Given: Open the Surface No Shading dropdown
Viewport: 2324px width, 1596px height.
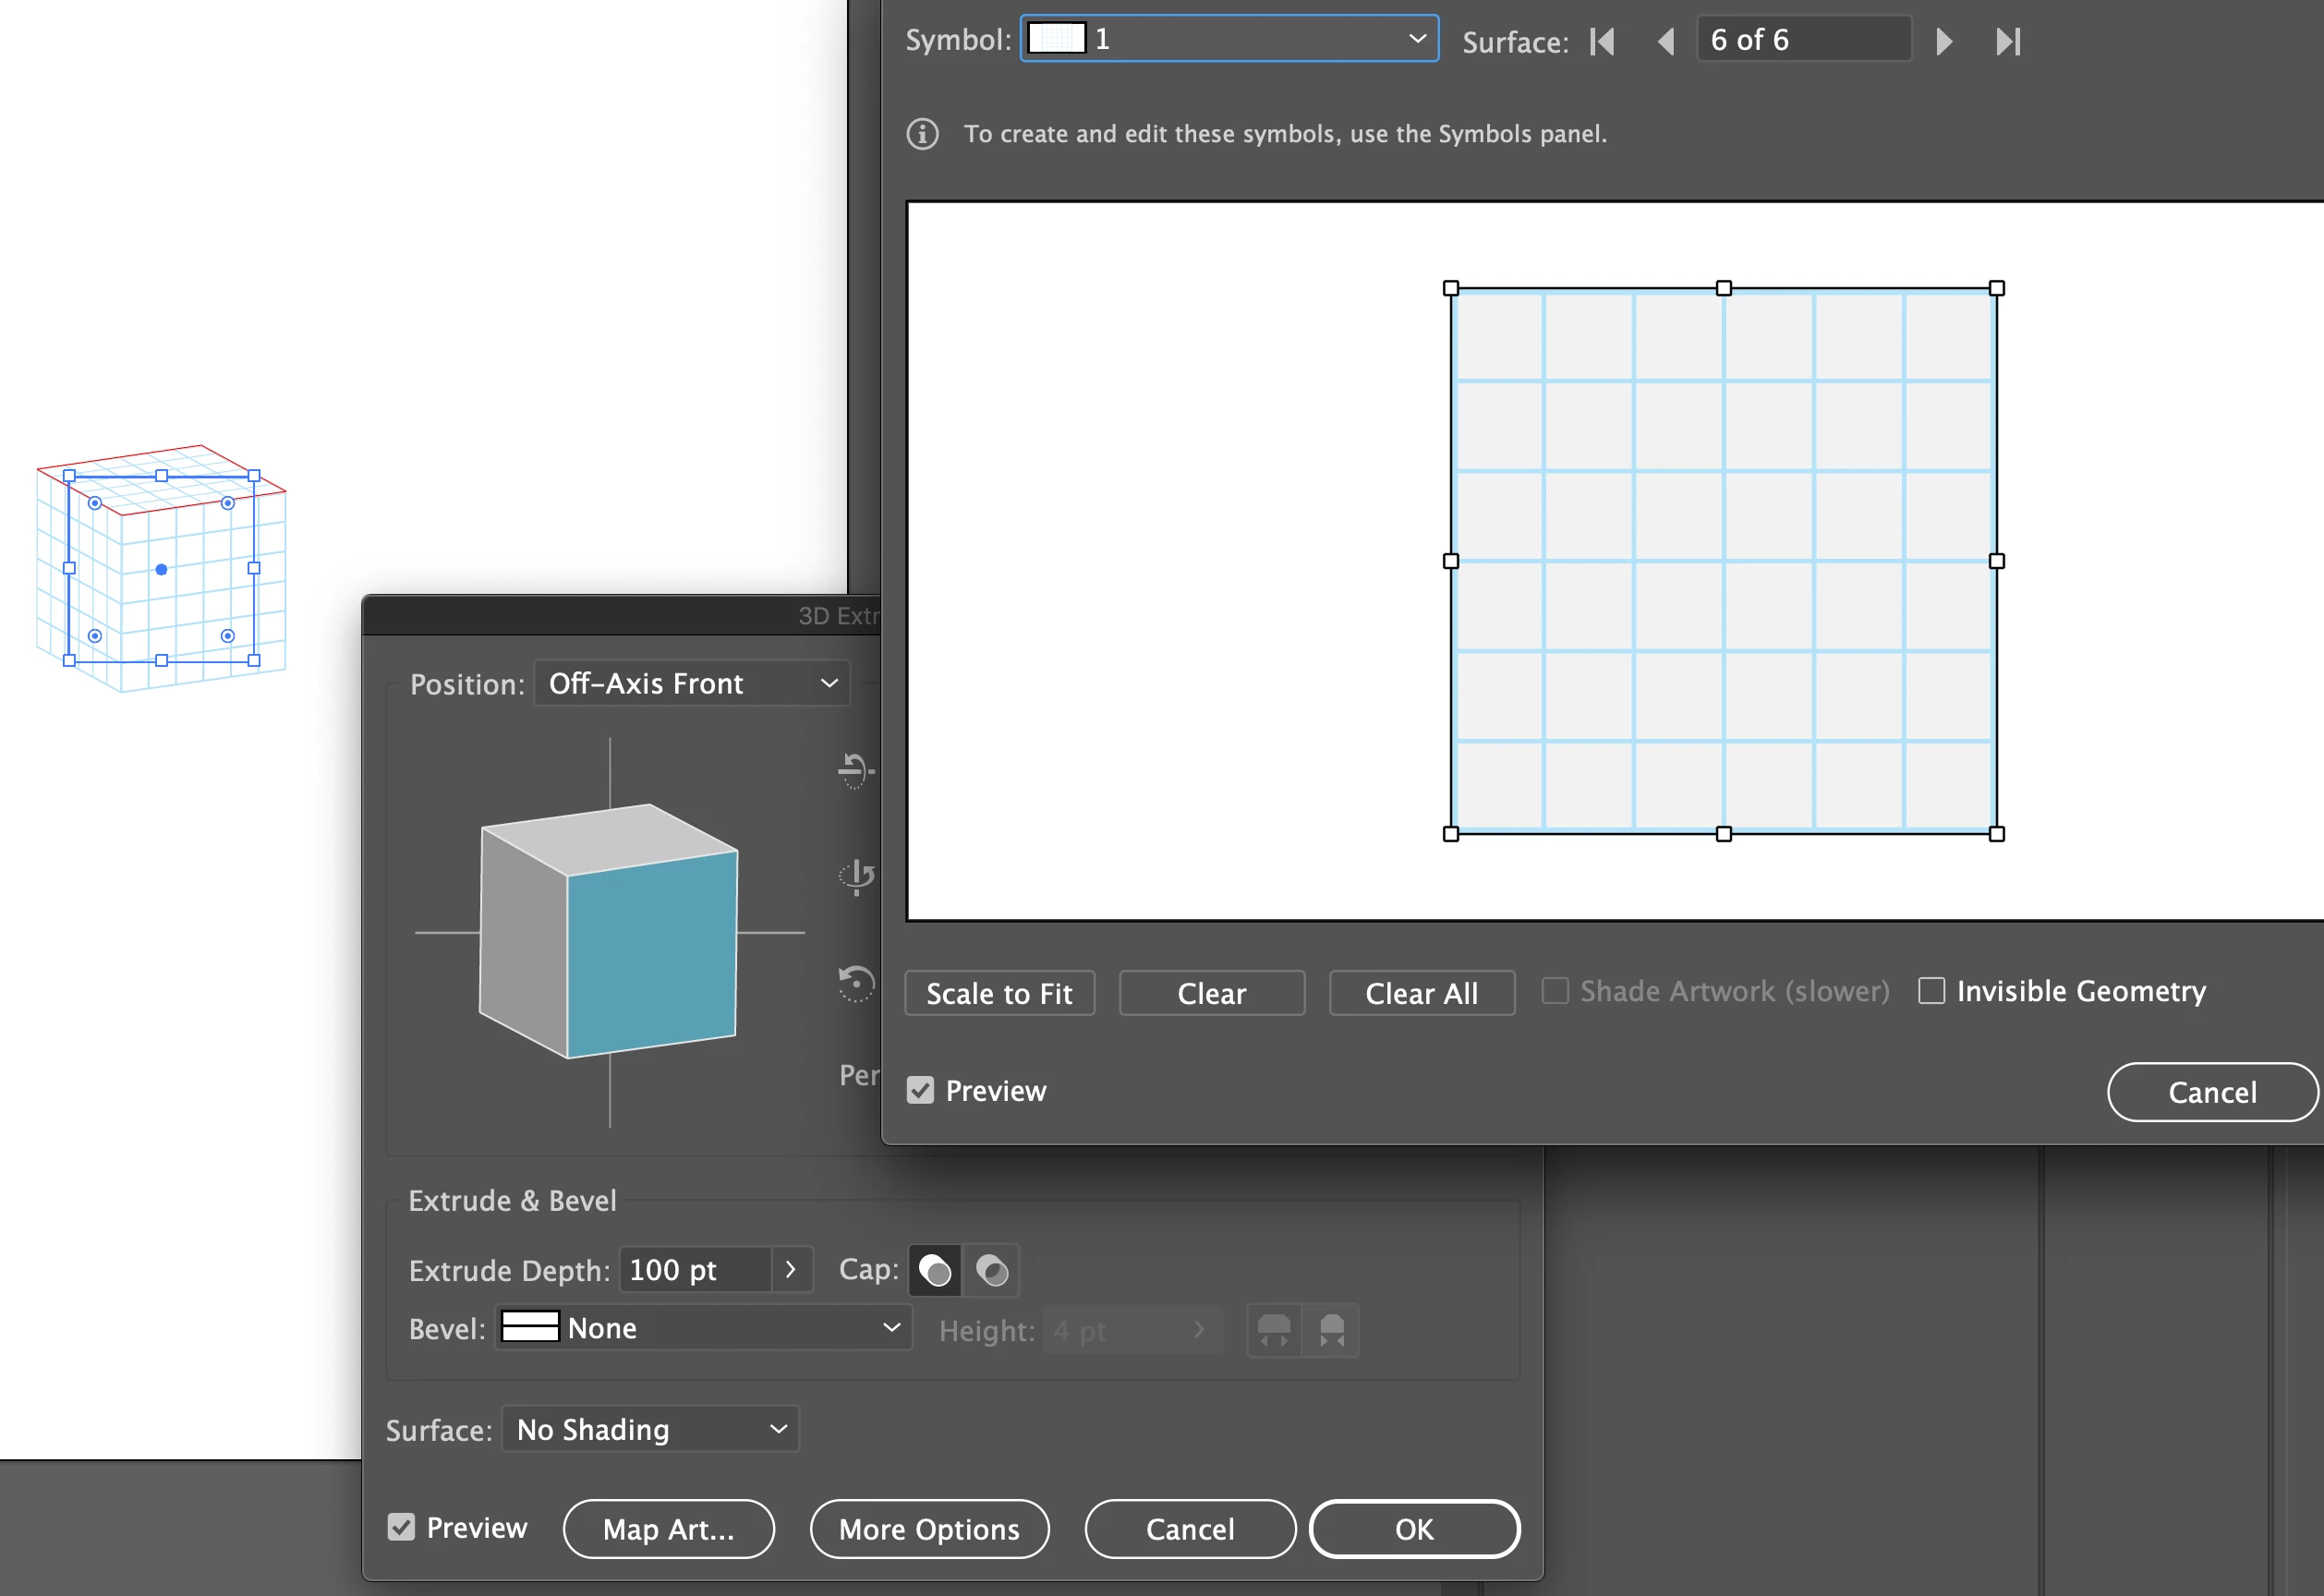Looking at the screenshot, I should (650, 1429).
